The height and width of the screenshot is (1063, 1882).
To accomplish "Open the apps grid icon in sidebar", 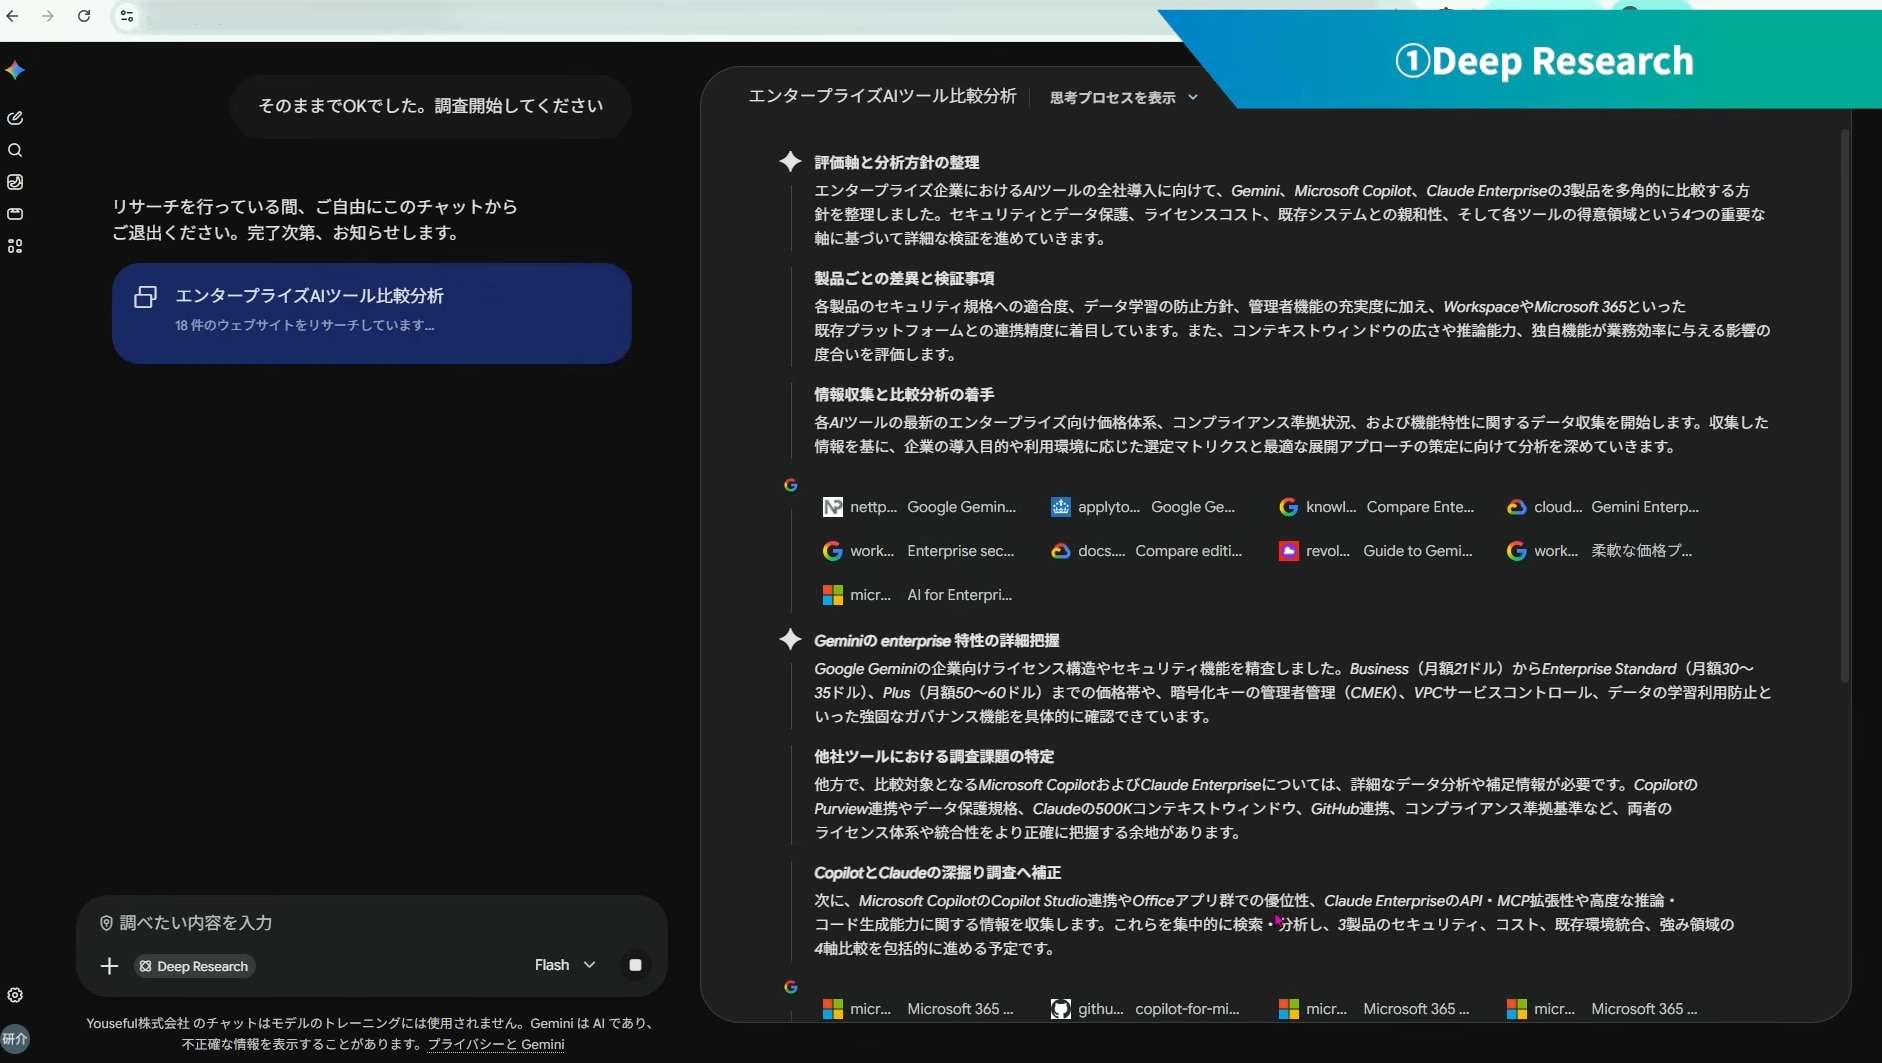I will [15, 246].
